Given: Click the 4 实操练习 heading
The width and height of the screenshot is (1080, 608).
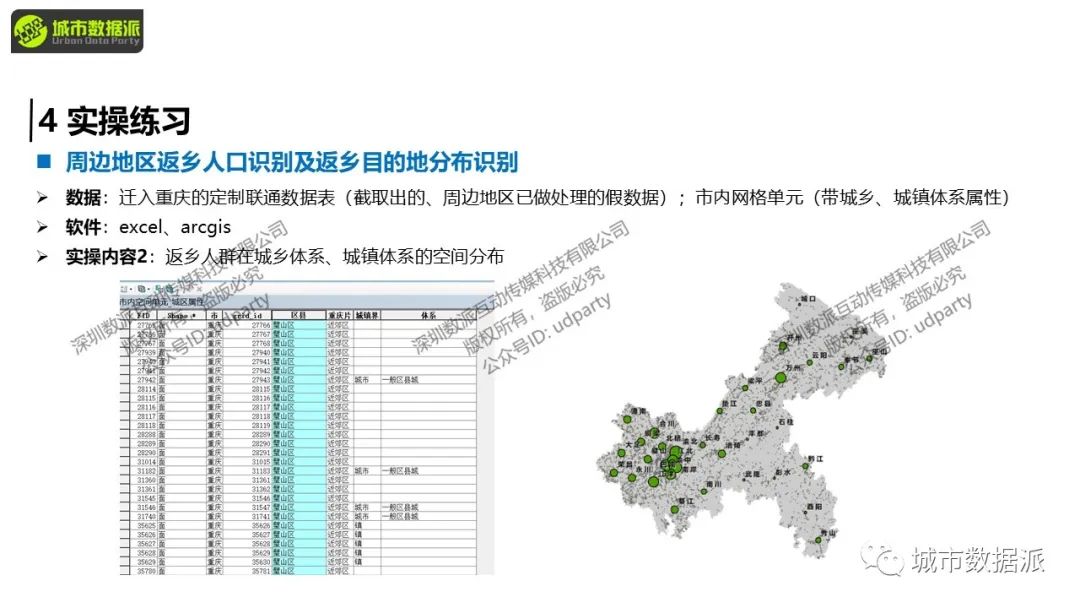Looking at the screenshot, I should (x=114, y=121).
